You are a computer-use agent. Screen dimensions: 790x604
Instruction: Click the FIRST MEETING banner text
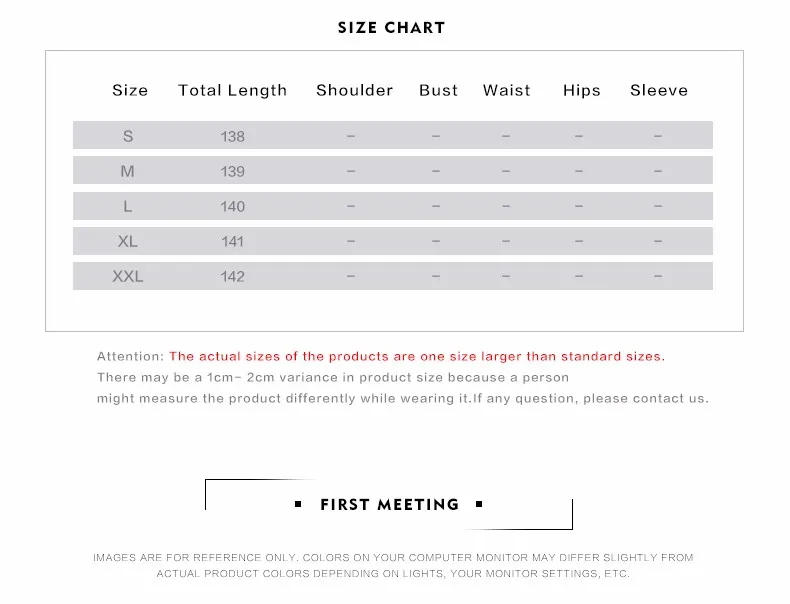pyautogui.click(x=389, y=504)
